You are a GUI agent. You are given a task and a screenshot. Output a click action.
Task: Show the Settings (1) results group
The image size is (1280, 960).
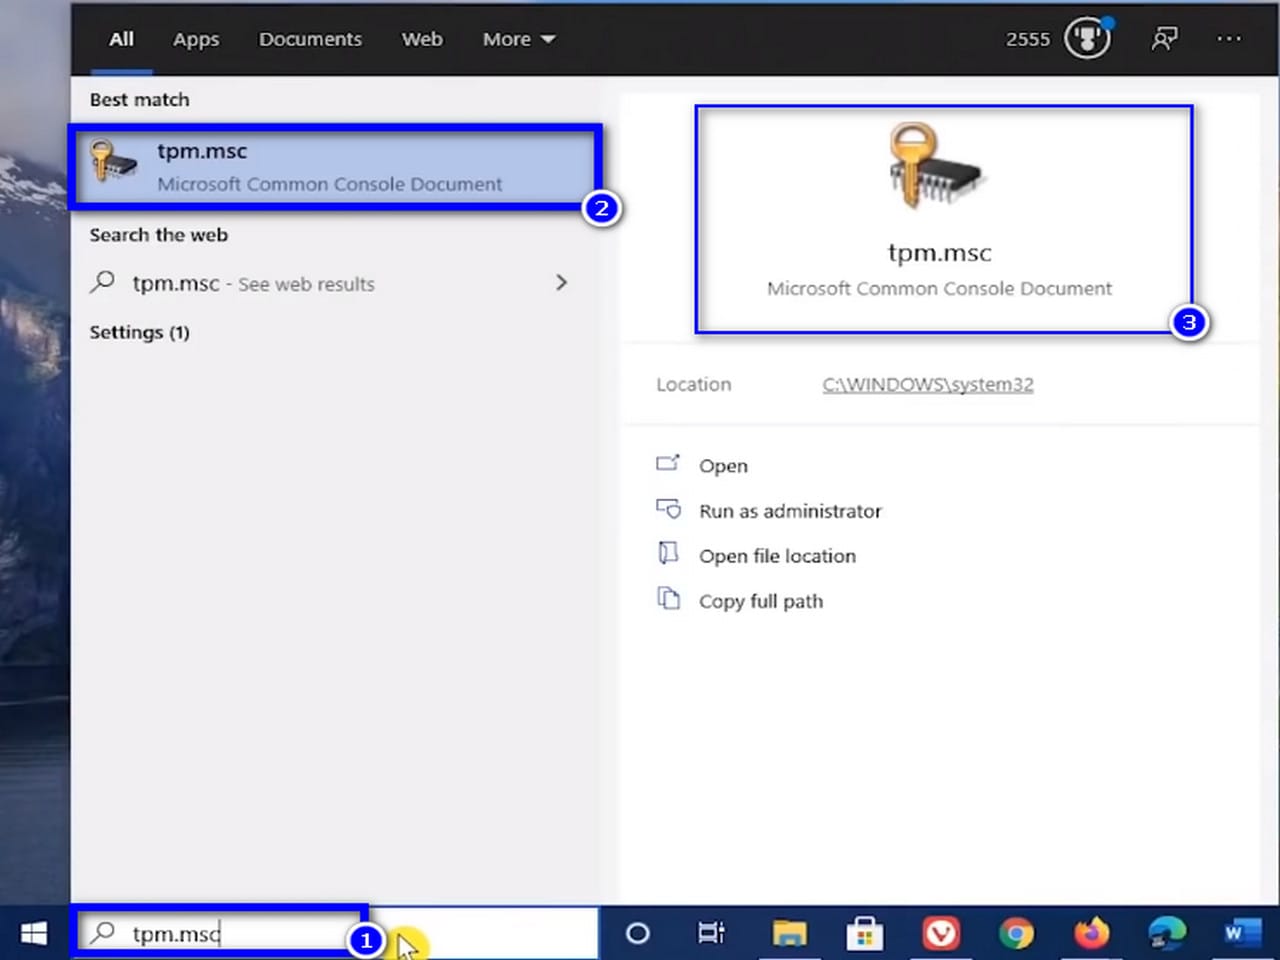point(139,332)
